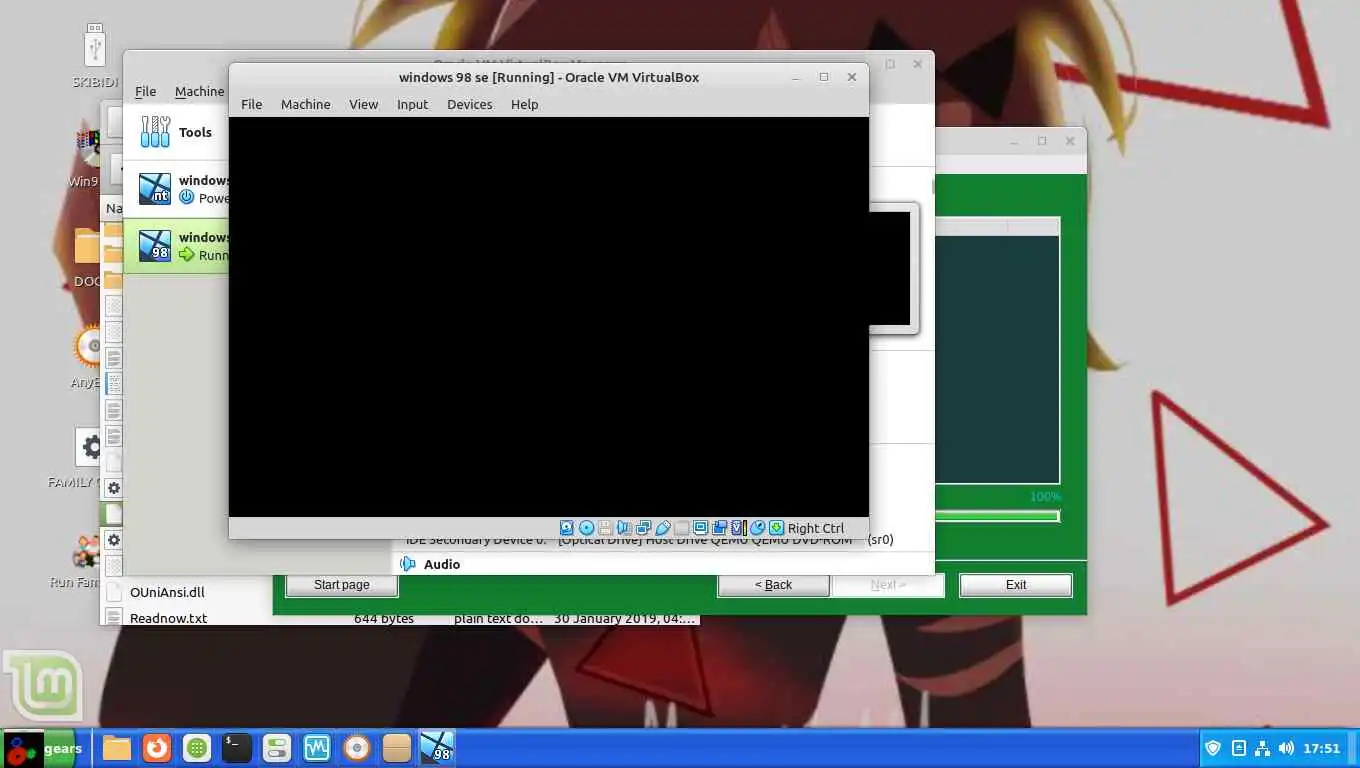Click the update manager icon in system tray

[x=1239, y=748]
